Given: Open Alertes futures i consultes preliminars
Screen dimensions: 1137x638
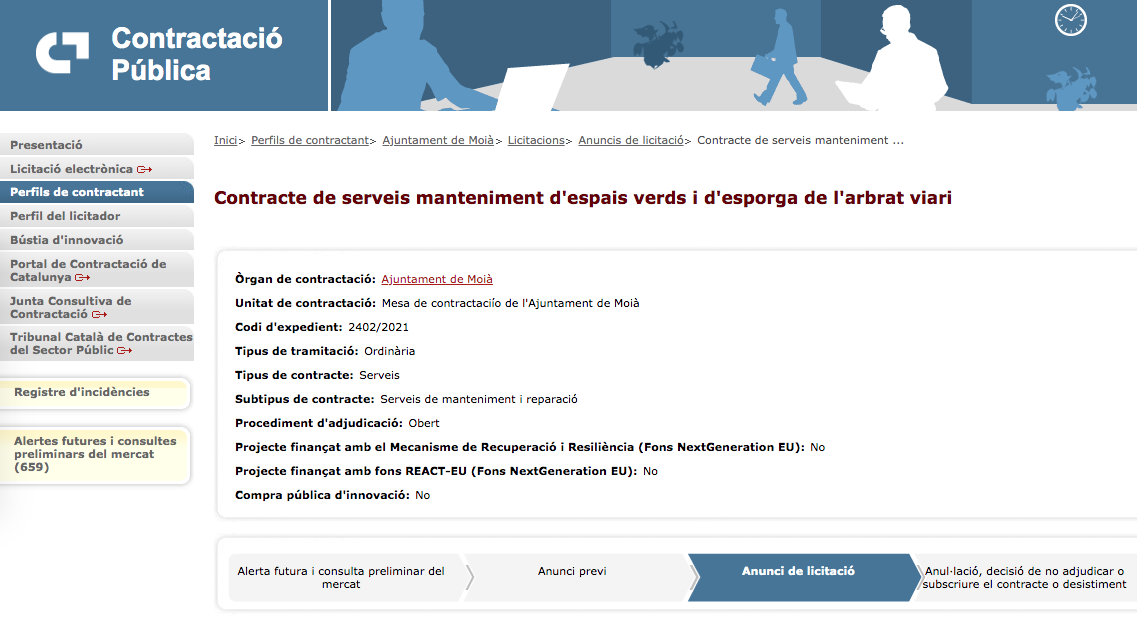Looking at the screenshot, I should 95,453.
